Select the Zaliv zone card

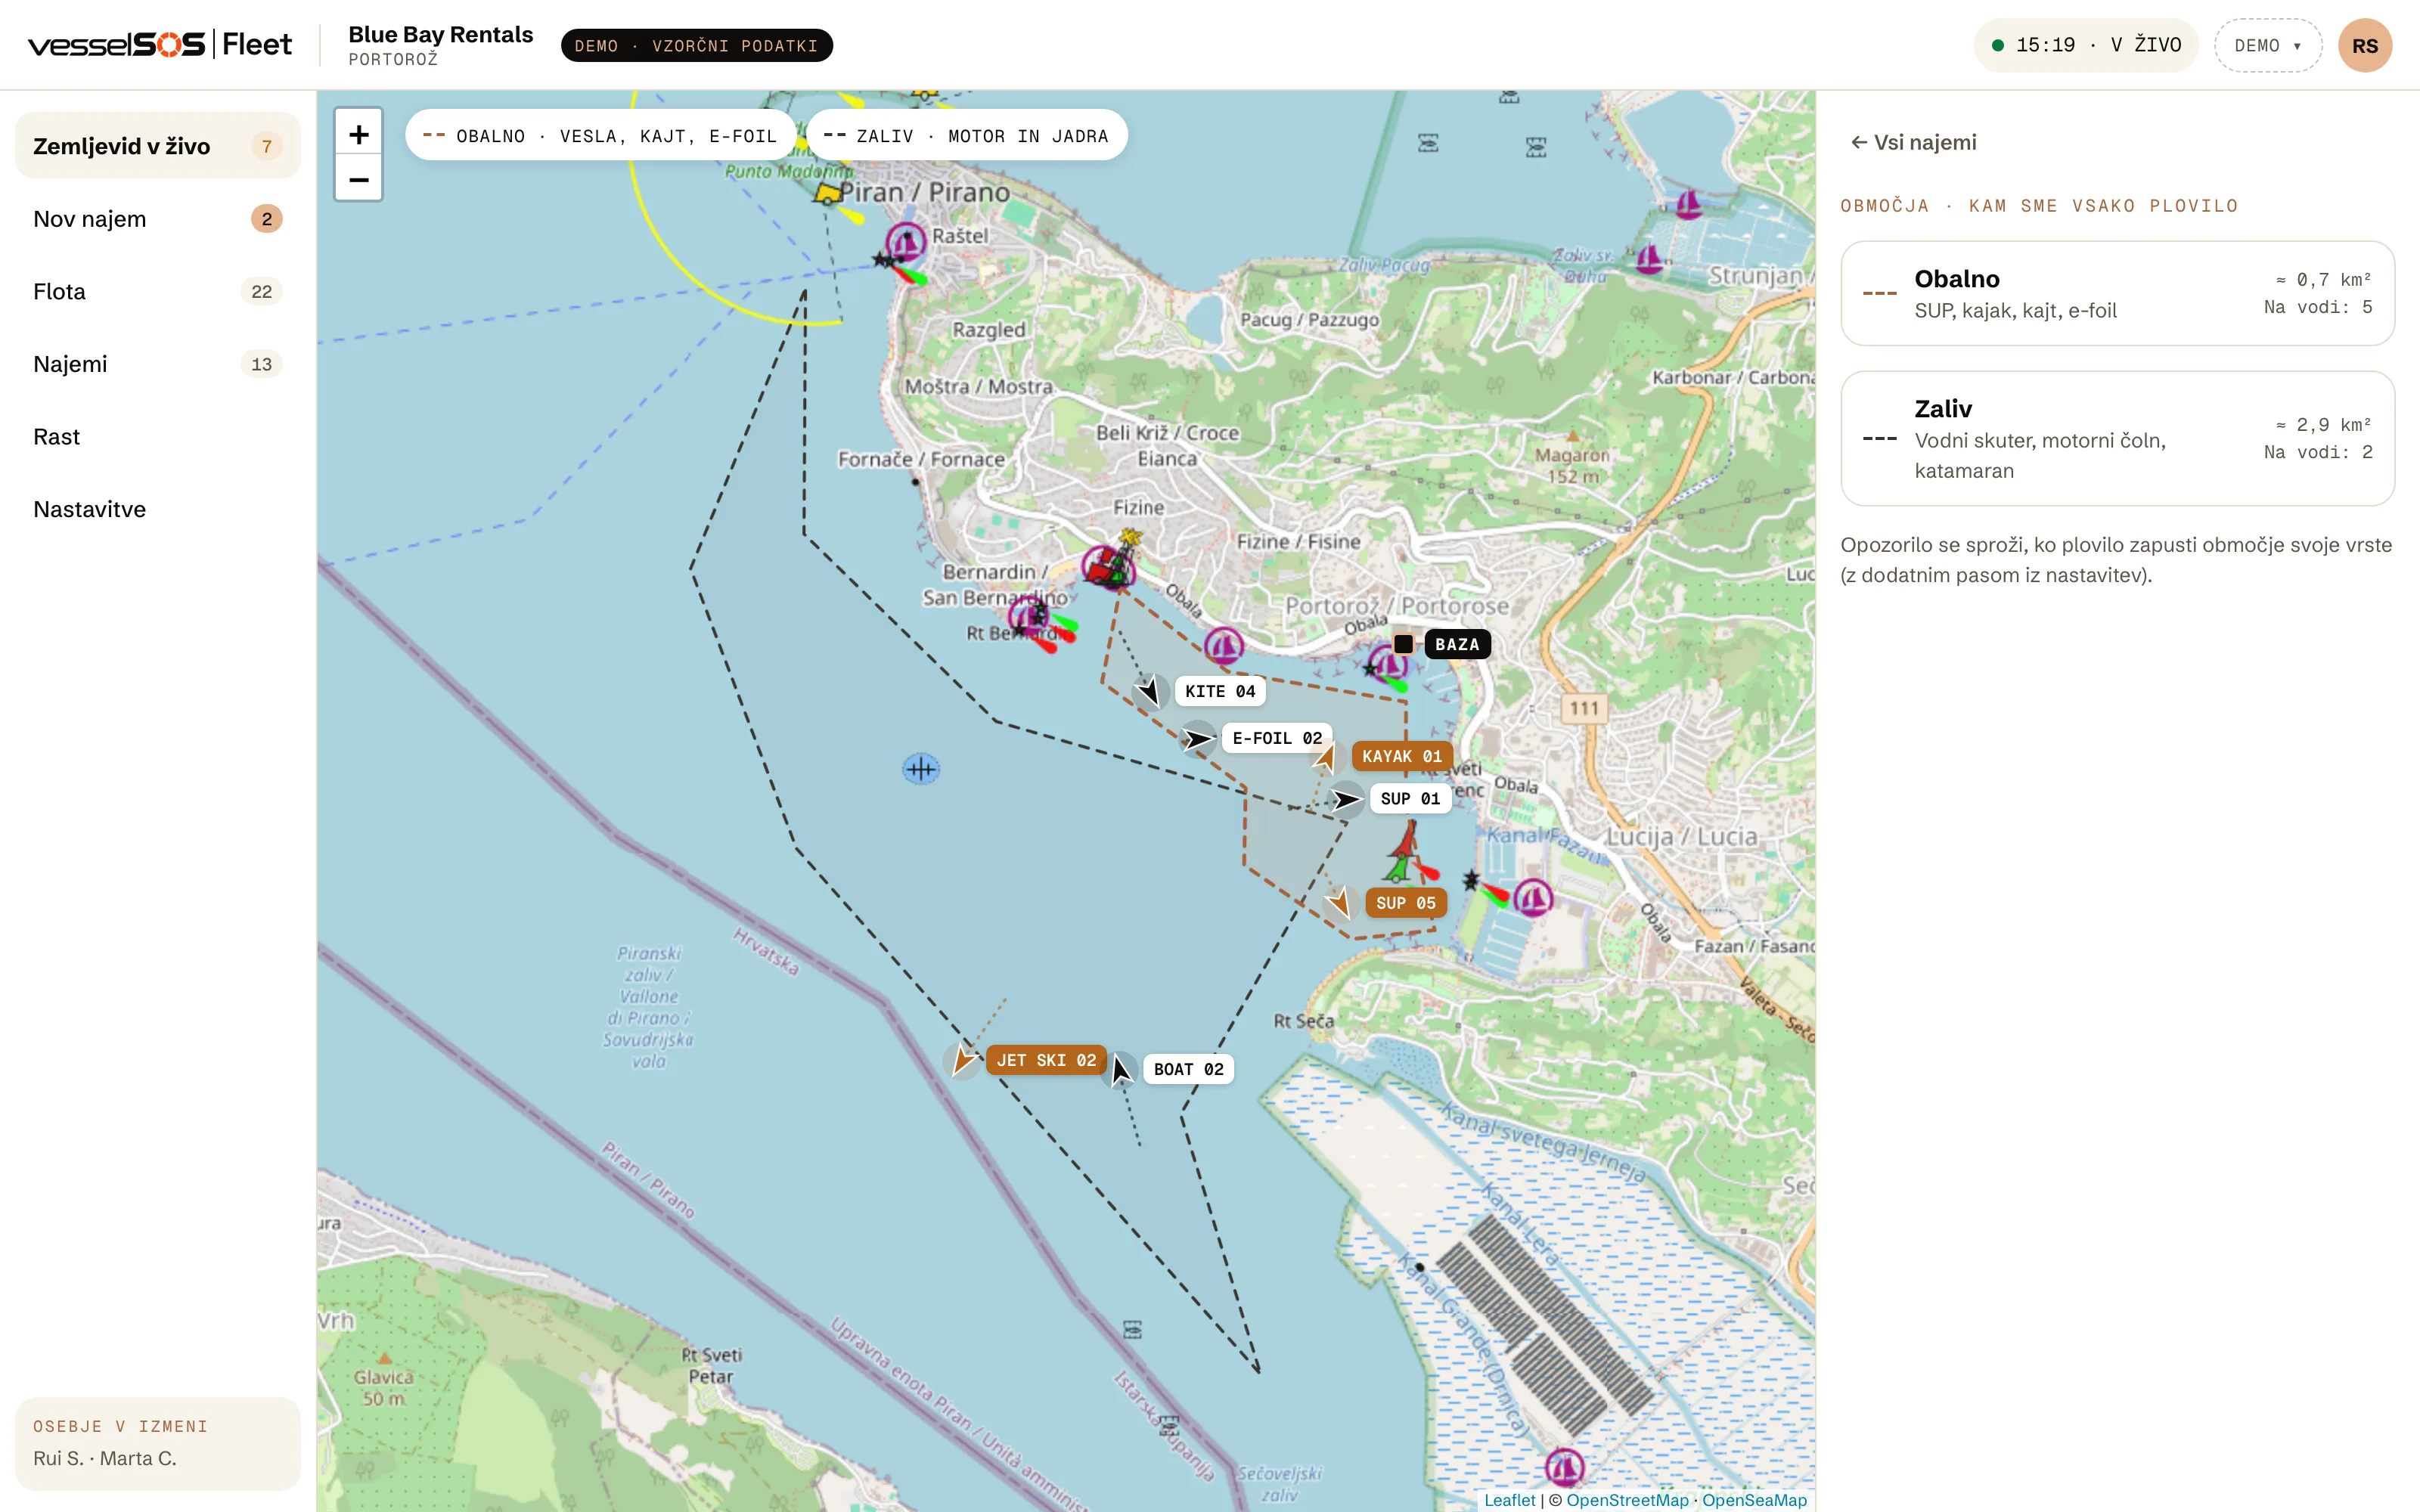click(2117, 438)
